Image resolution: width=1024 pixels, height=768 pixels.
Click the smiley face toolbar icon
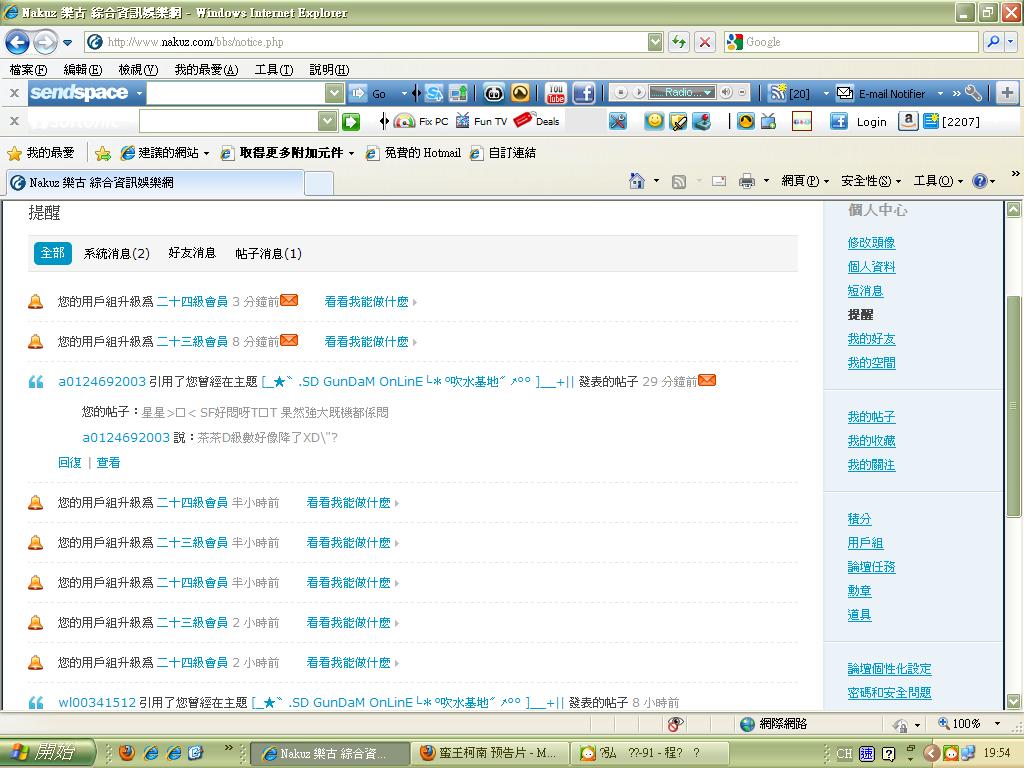[x=653, y=121]
